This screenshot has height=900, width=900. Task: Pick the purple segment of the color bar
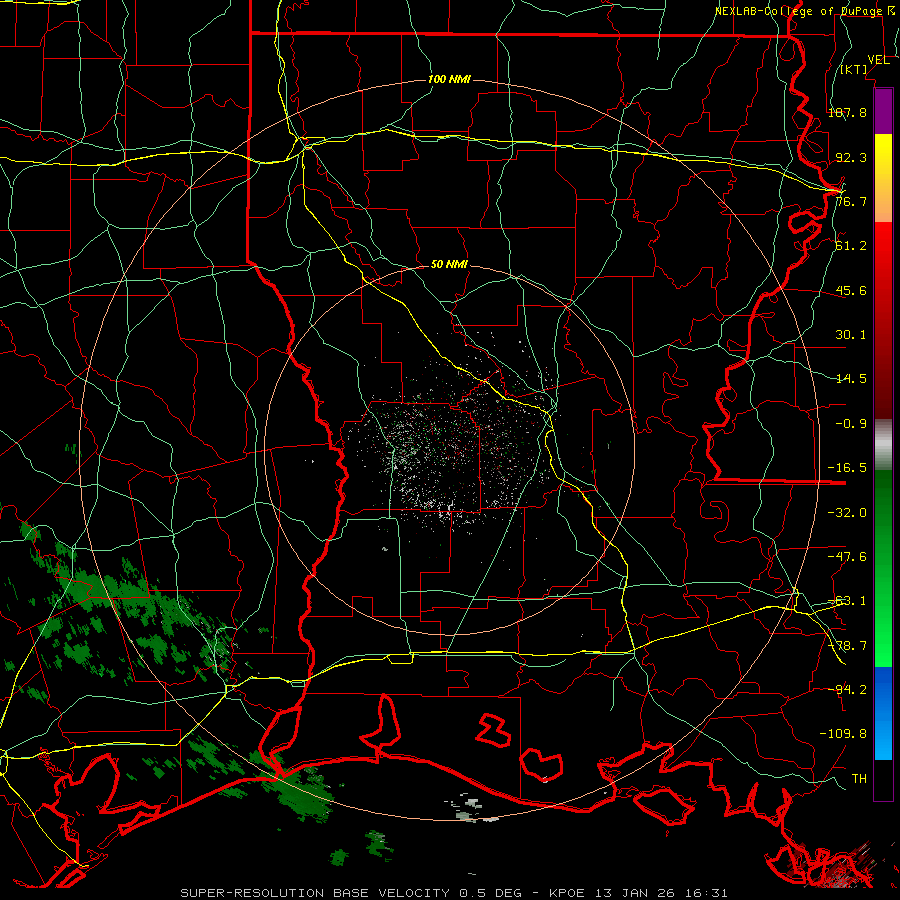point(883,111)
